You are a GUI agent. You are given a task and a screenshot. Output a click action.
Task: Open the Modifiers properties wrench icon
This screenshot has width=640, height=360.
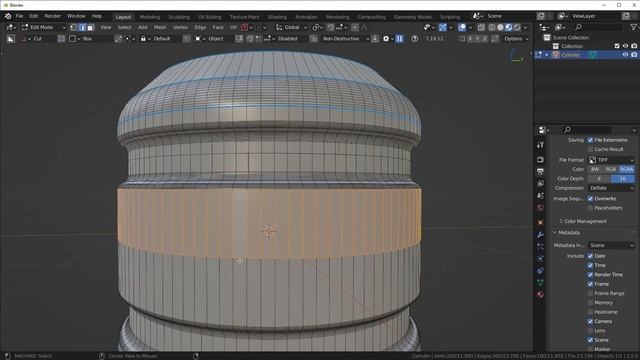click(540, 235)
